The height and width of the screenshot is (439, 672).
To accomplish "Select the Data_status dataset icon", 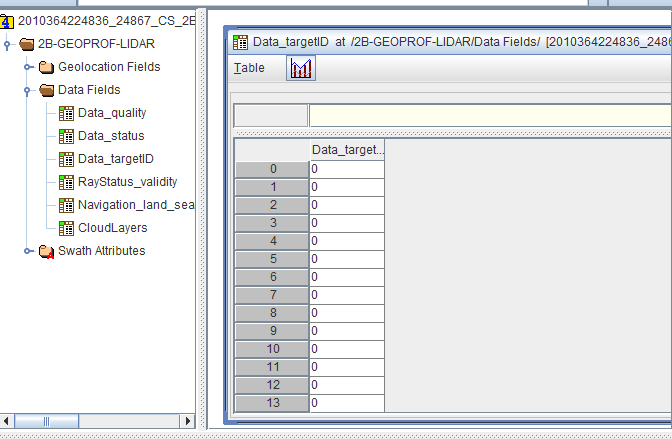I will click(66, 136).
